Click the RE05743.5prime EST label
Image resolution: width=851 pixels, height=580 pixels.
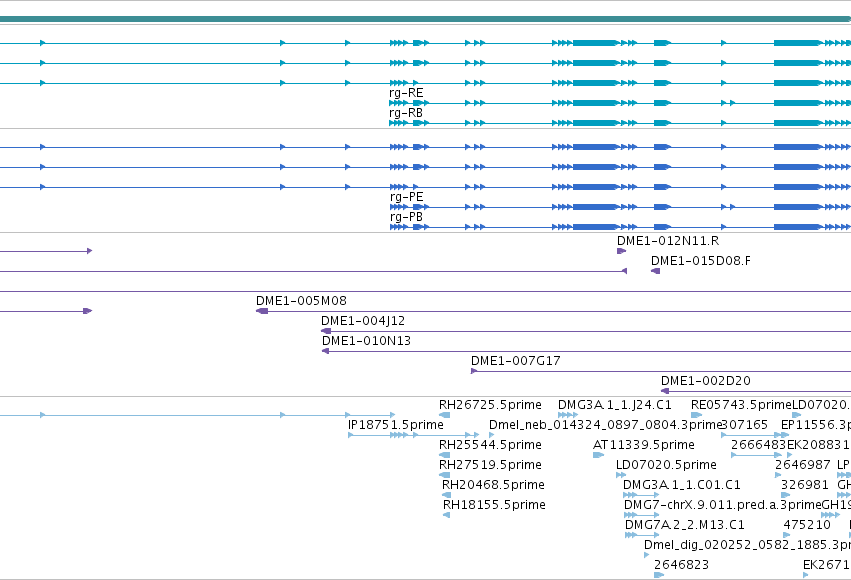point(741,405)
